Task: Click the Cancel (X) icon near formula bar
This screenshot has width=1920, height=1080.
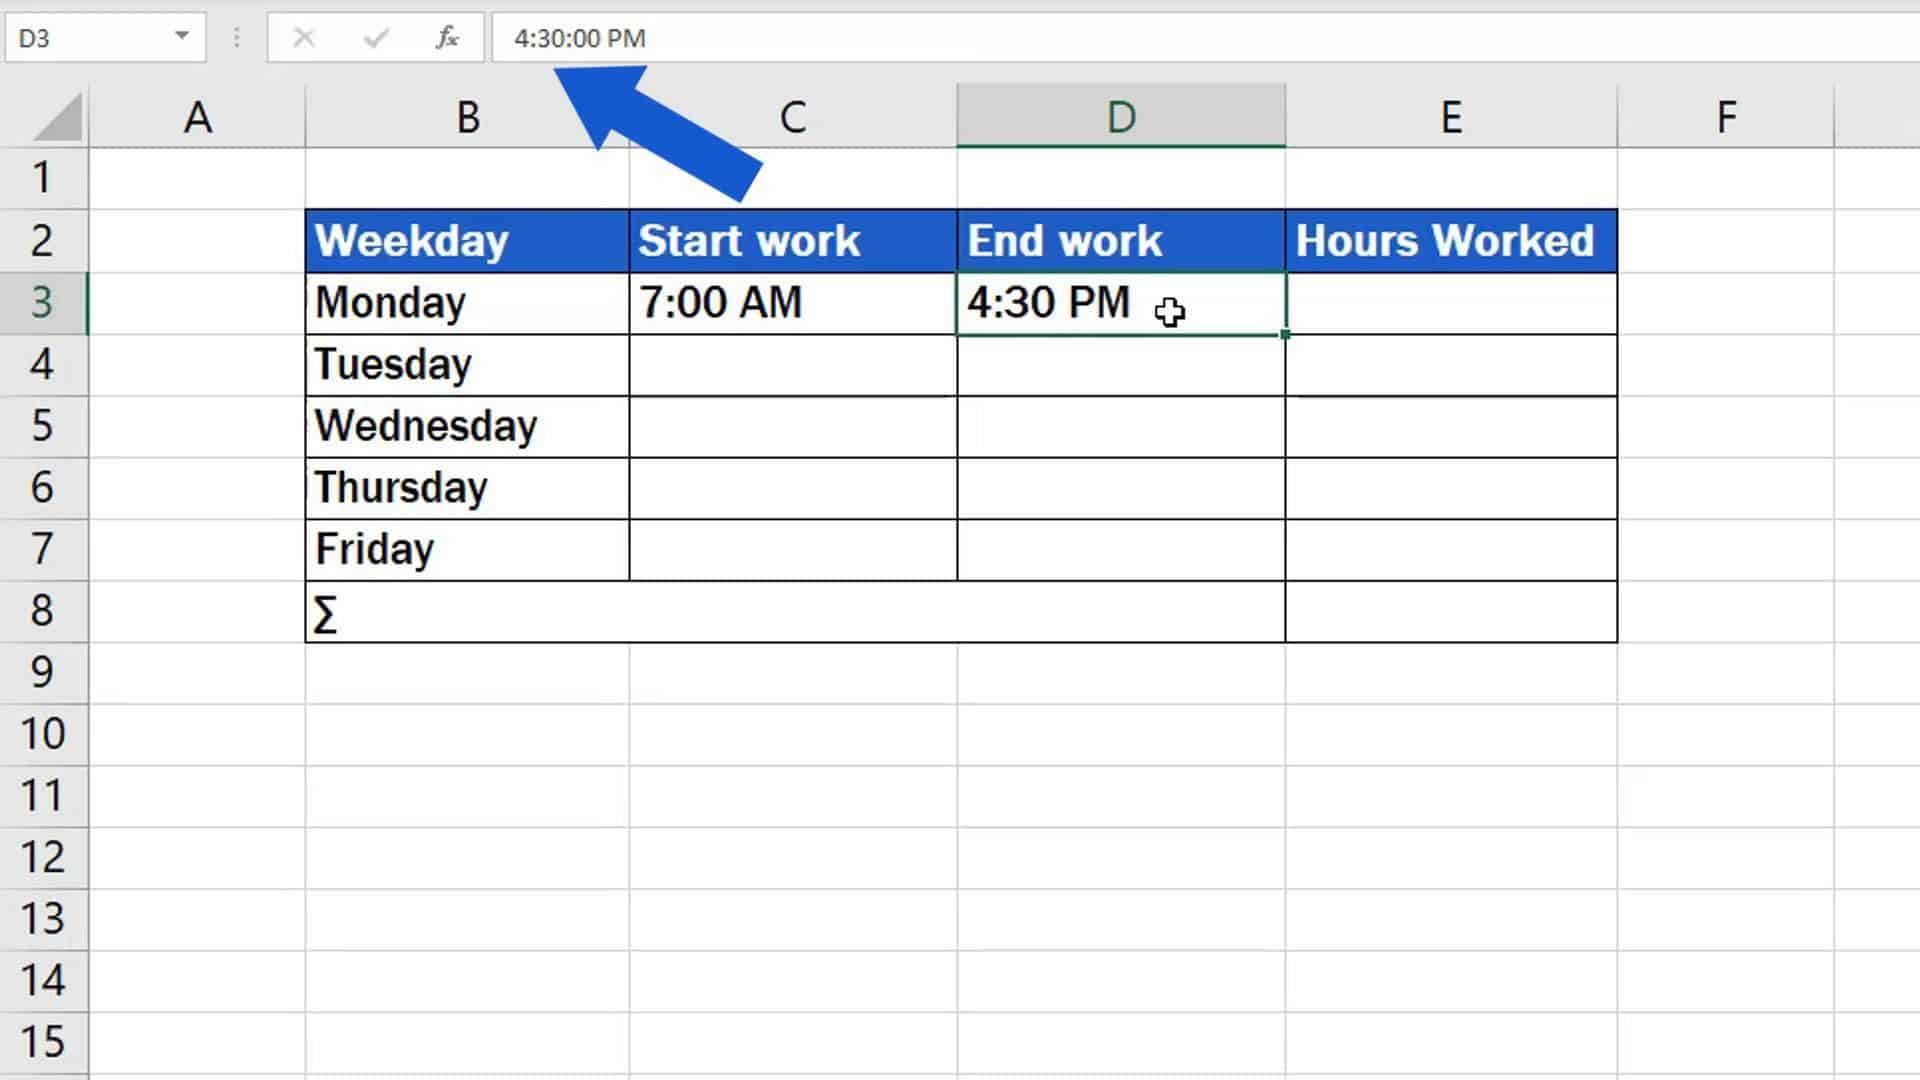Action: click(x=304, y=38)
